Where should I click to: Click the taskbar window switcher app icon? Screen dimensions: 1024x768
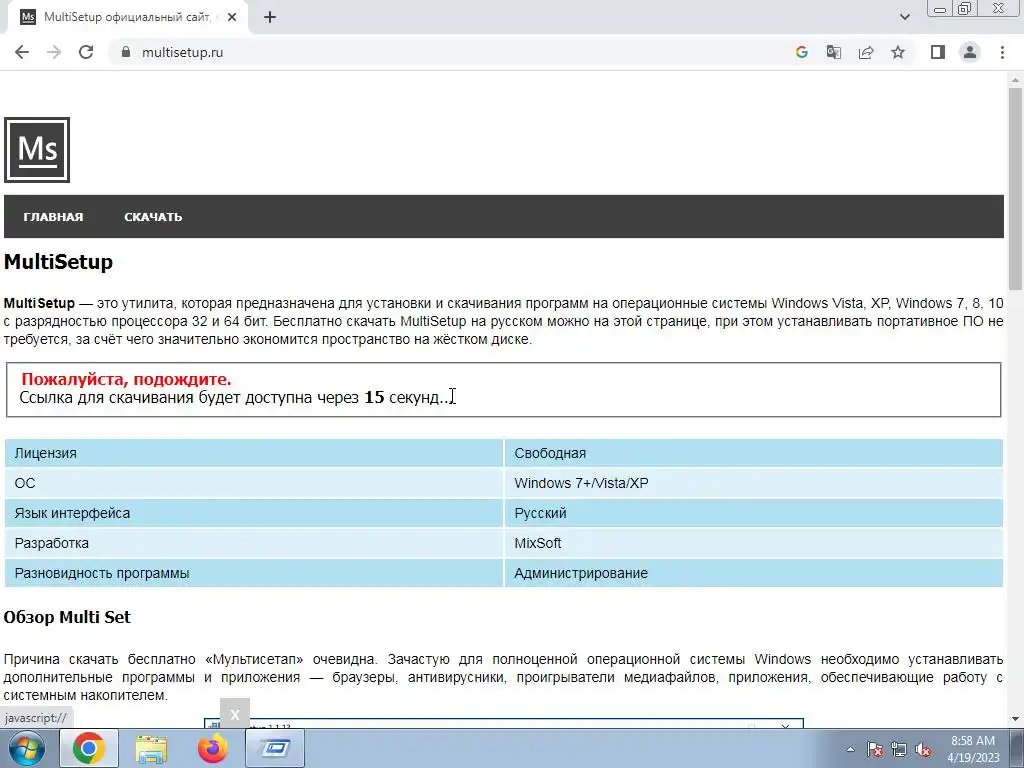274,748
